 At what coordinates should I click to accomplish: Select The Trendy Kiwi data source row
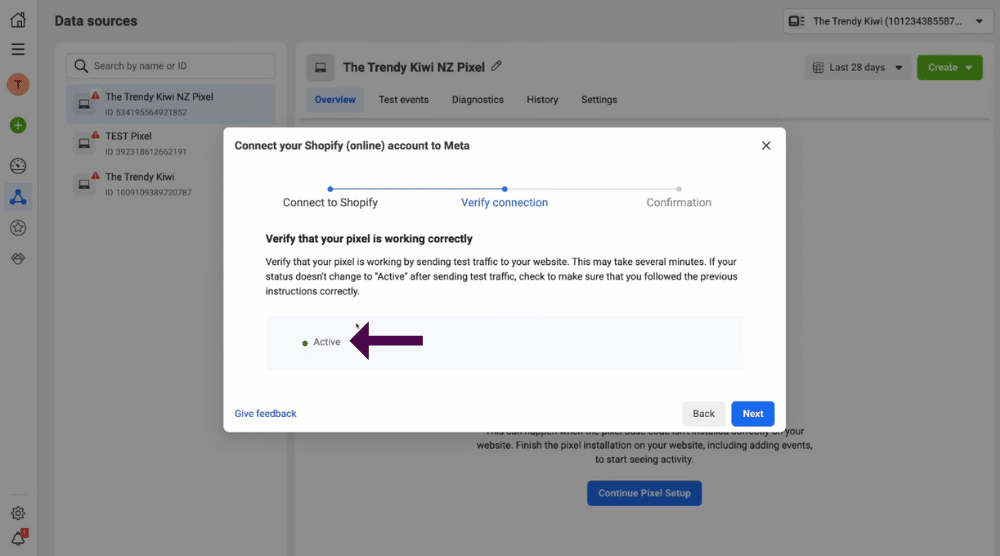click(171, 184)
